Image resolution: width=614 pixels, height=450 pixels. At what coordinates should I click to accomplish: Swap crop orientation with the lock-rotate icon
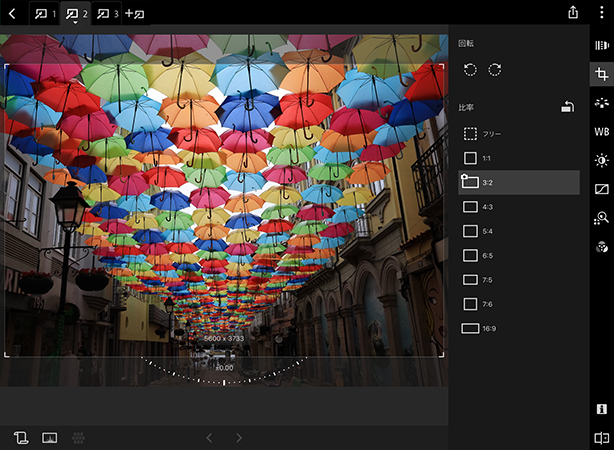tap(567, 107)
